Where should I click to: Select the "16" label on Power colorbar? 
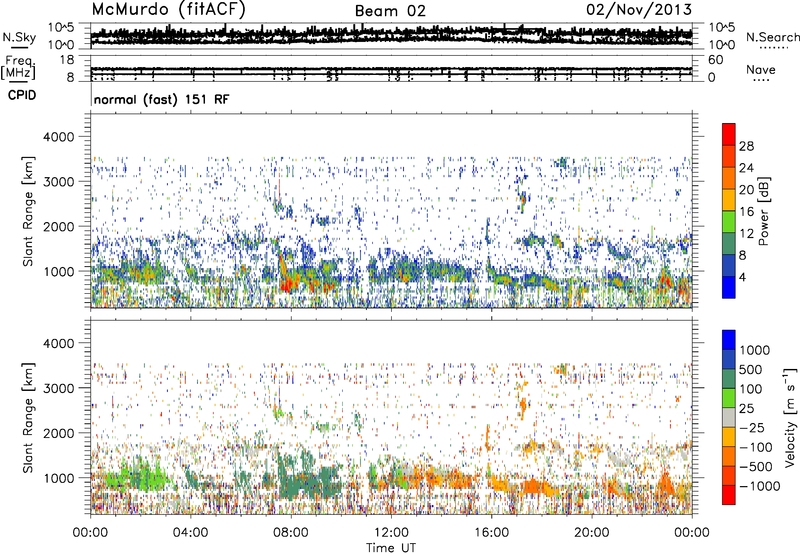pyautogui.click(x=746, y=212)
